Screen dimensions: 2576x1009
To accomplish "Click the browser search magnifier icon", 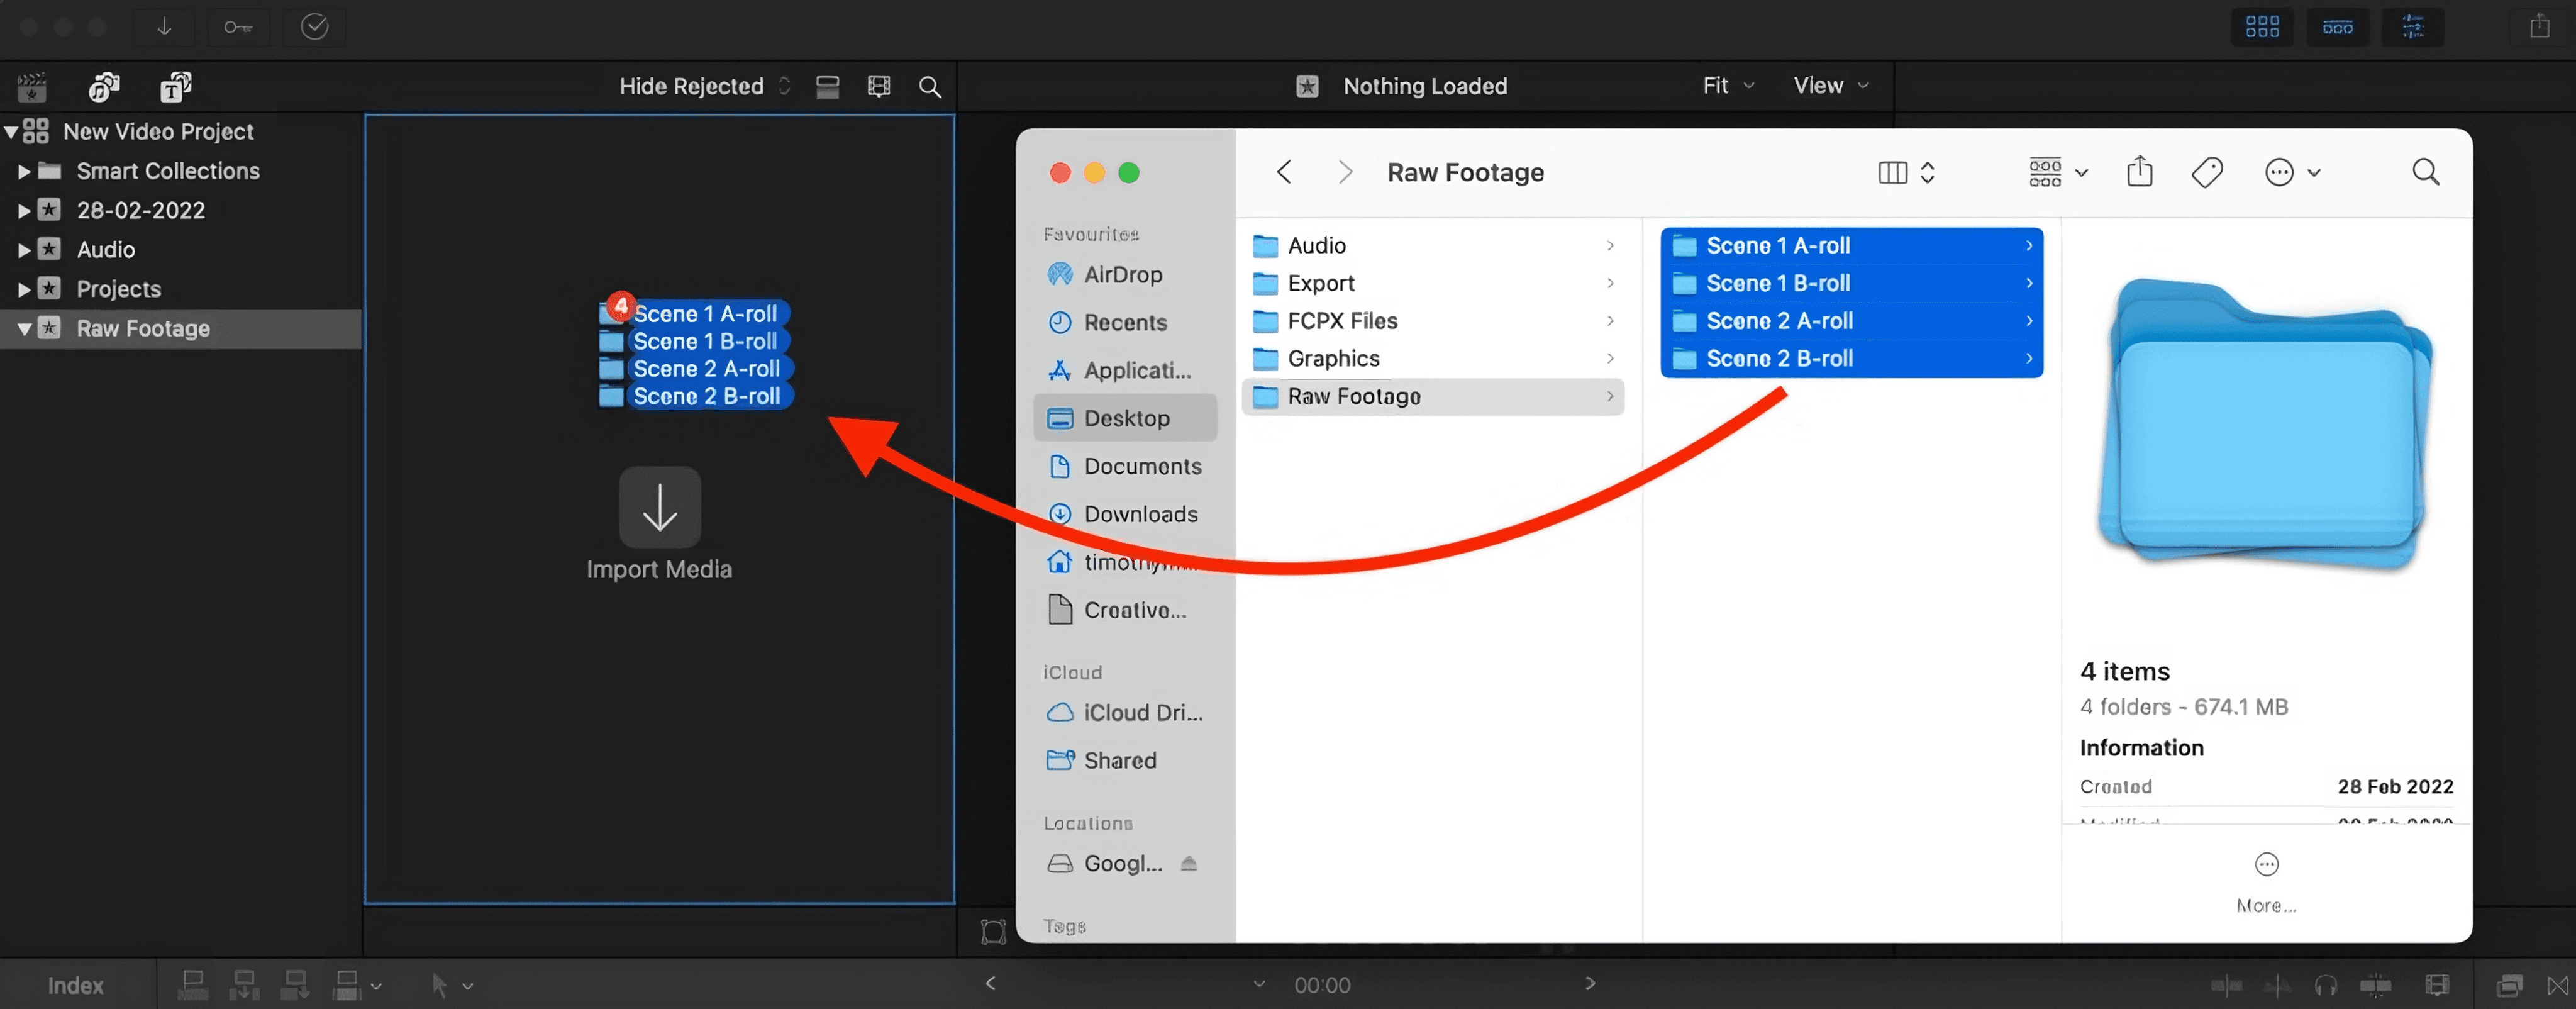I will click(x=929, y=87).
